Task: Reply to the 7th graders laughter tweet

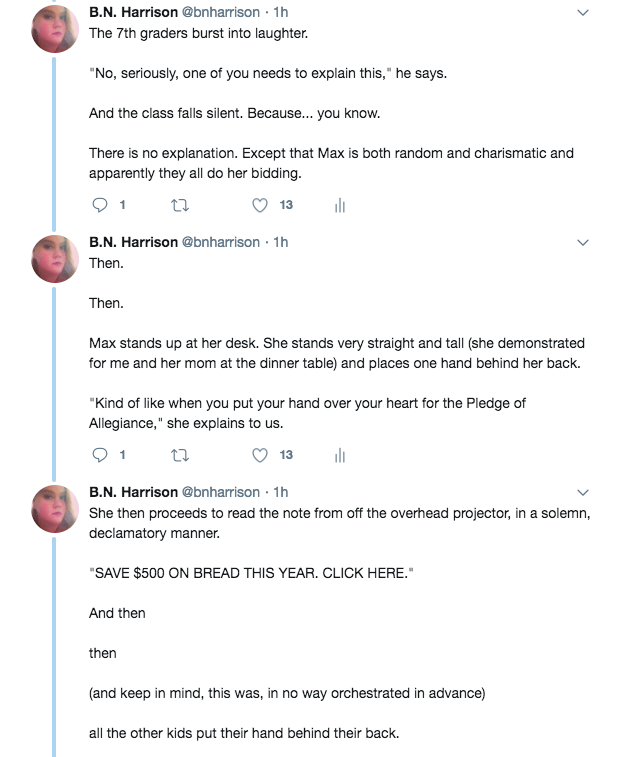Action: (x=99, y=205)
